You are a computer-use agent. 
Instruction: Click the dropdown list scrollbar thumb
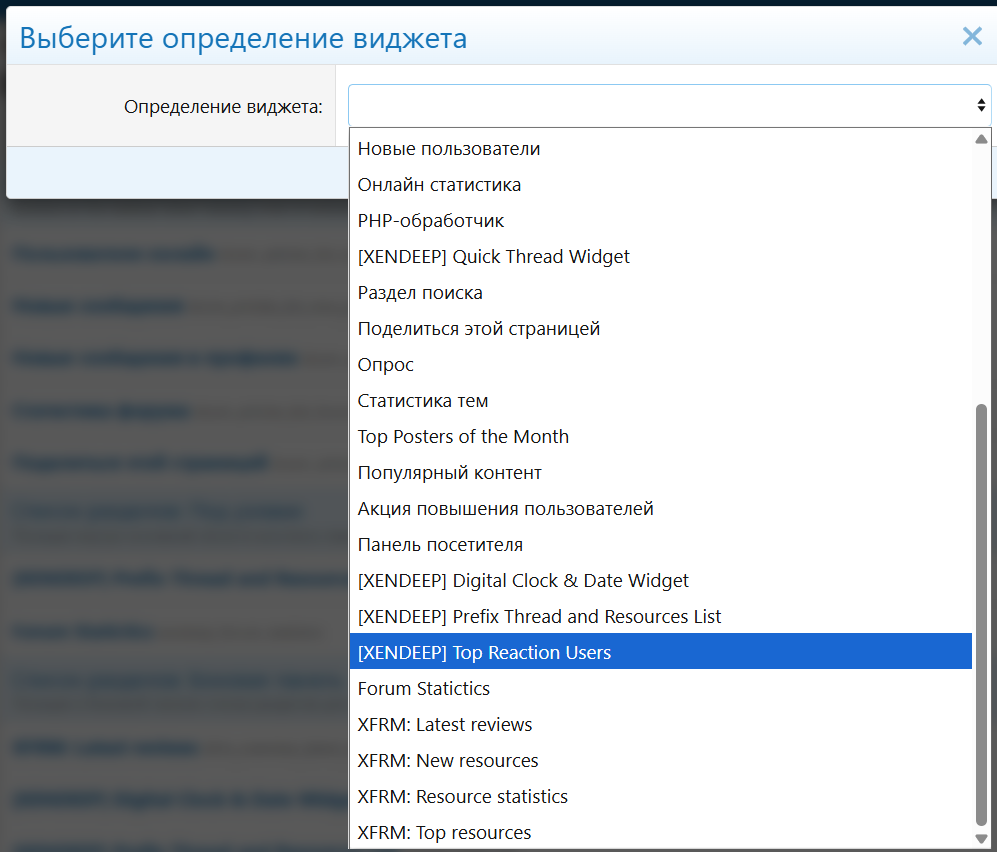click(981, 610)
